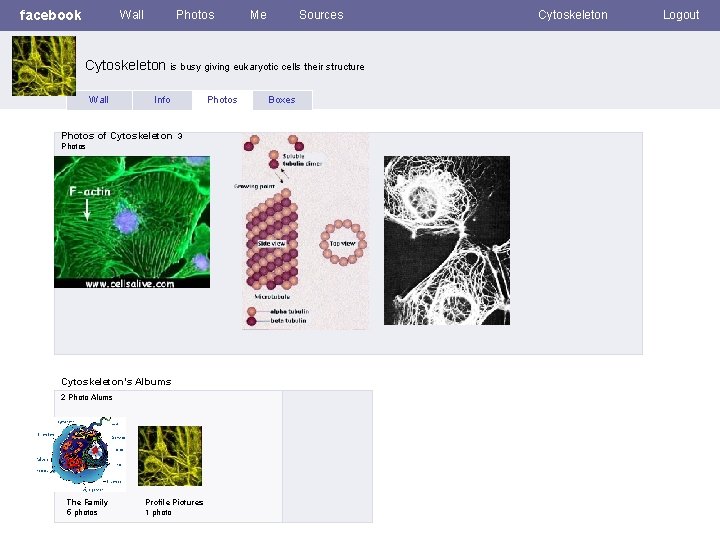
Task: Click the Profile Pictures album title
Action: 174,502
